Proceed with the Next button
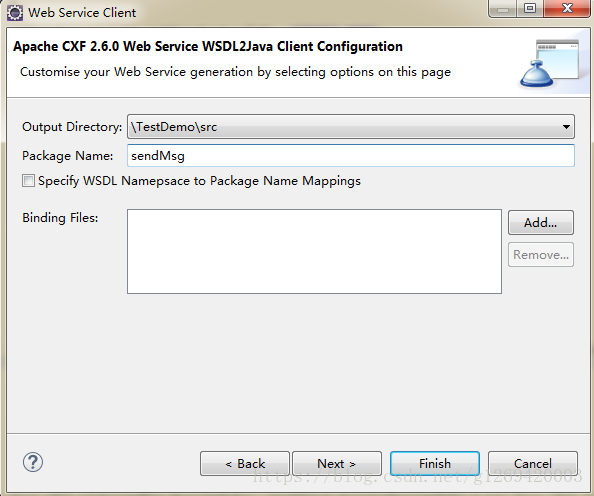The height and width of the screenshot is (496, 594). [x=337, y=463]
